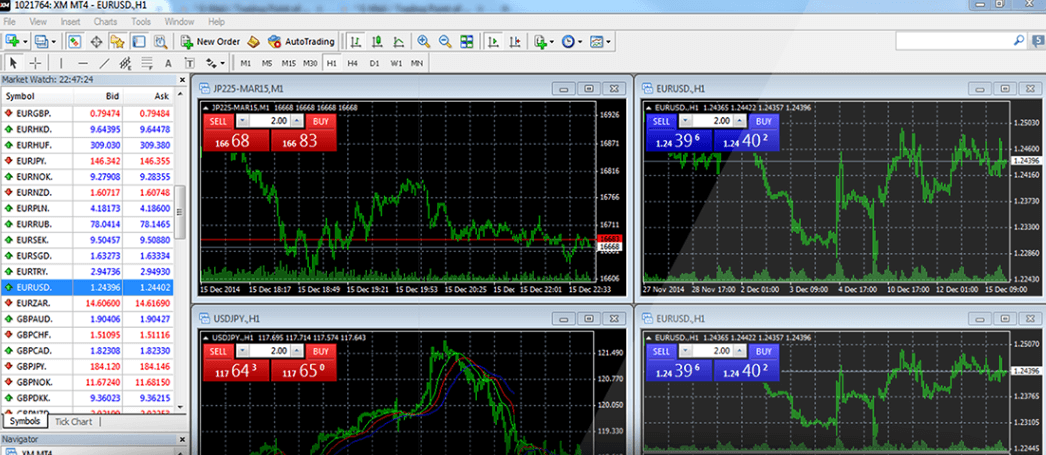Switch timeframe to D1
Screen dimensions: 1046x455
pos(374,63)
